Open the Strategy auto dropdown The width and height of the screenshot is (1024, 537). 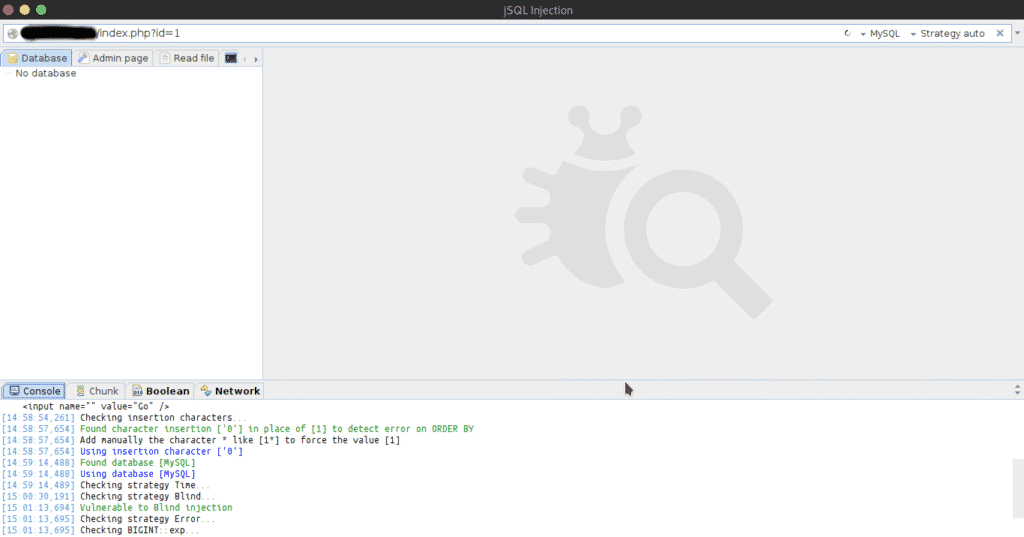pos(947,34)
